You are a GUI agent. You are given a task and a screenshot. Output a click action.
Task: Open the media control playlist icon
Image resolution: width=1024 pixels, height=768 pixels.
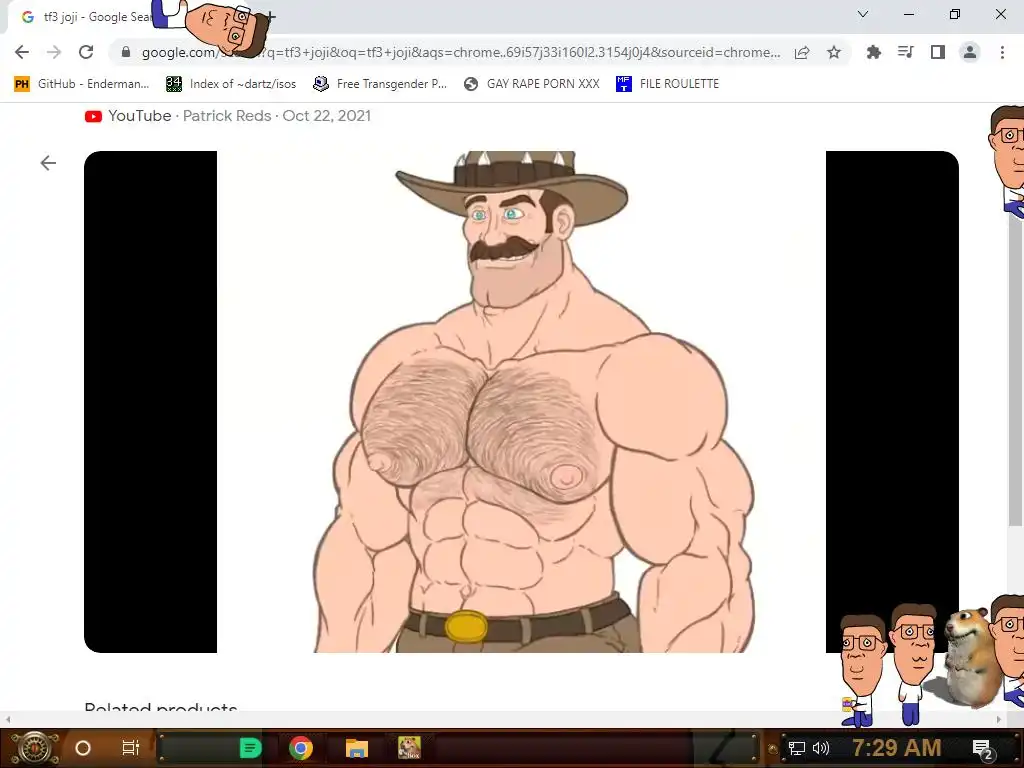905,52
